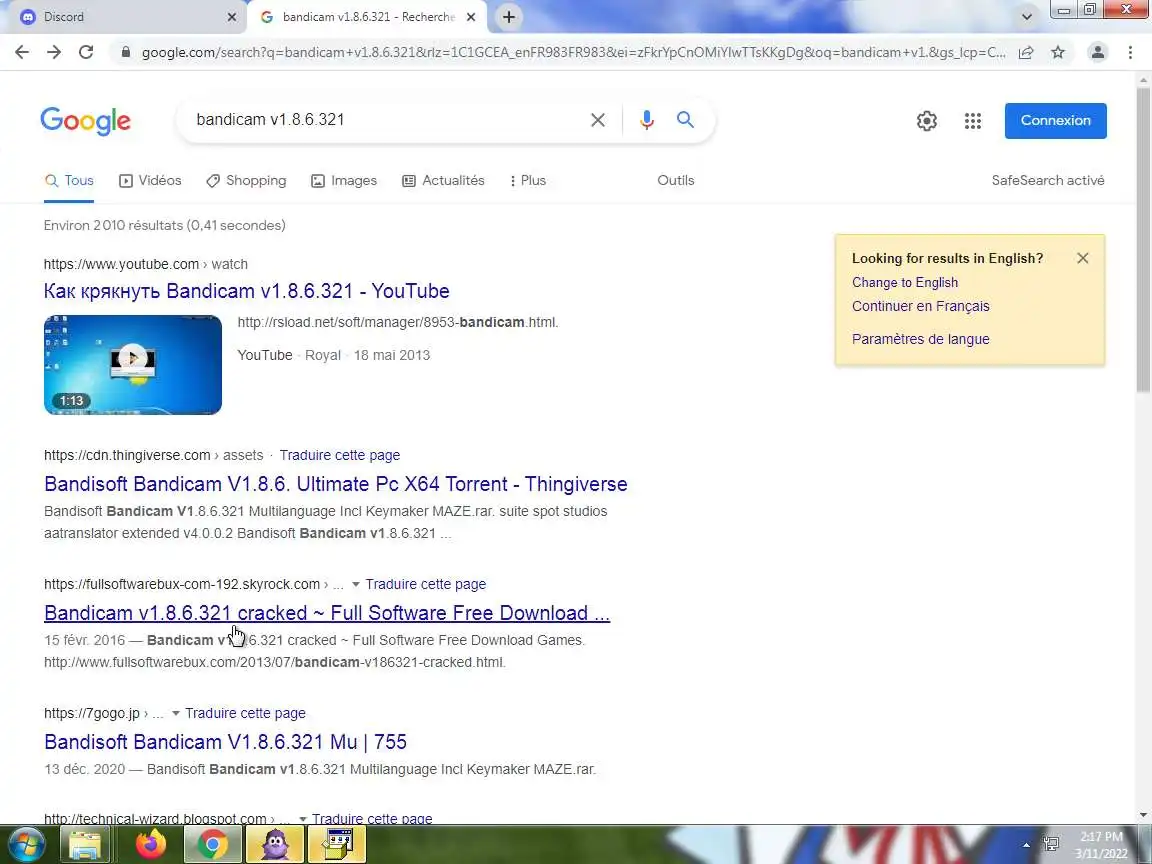
Task: Open the Windows Start menu
Action: 25,844
